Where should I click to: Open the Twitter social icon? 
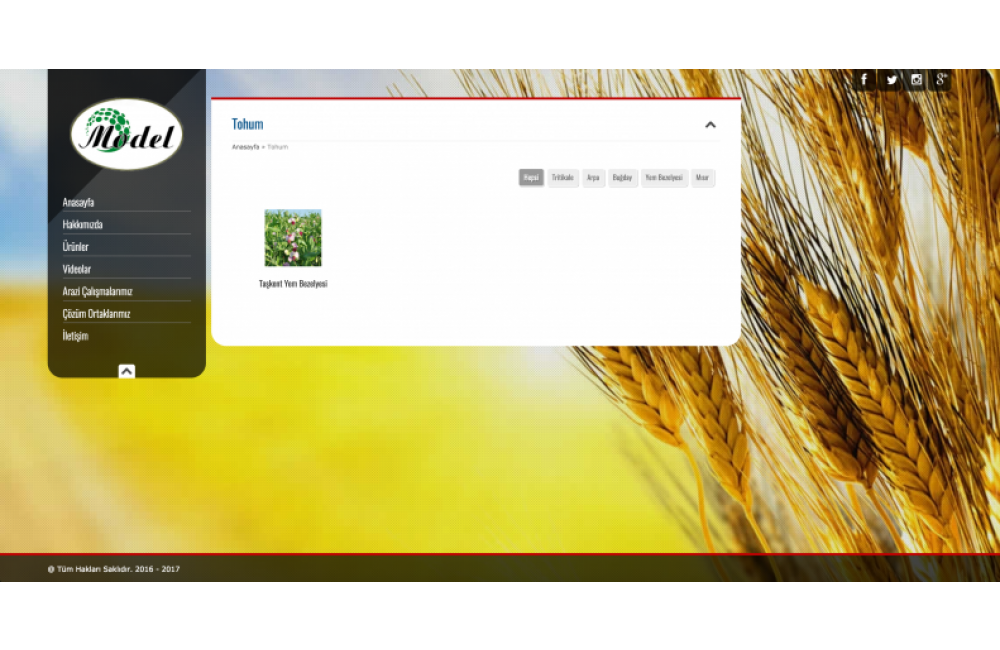pyautogui.click(x=891, y=80)
